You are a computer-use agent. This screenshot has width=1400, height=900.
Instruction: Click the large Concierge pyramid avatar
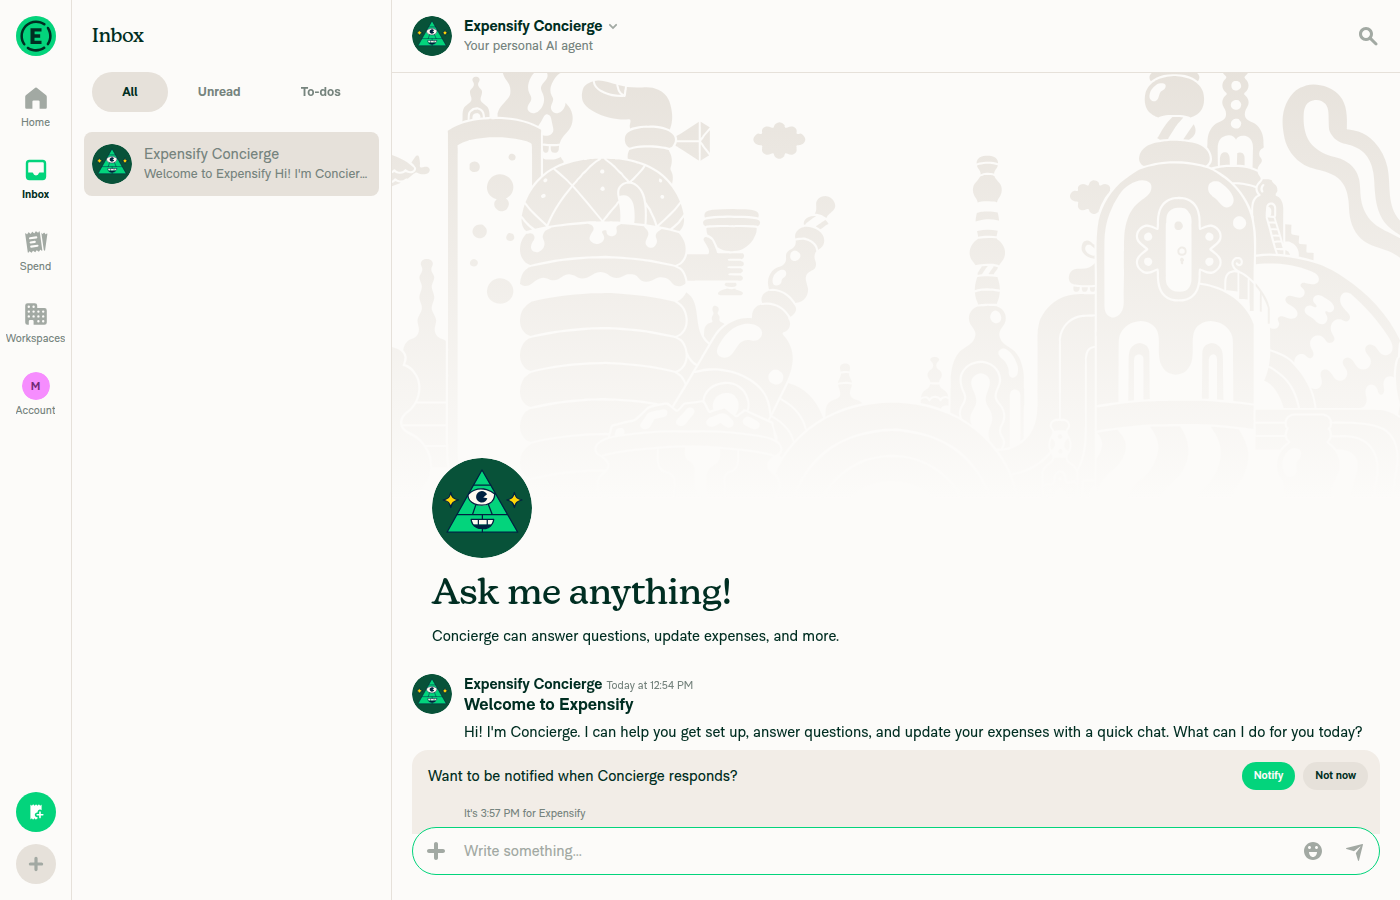(x=482, y=508)
